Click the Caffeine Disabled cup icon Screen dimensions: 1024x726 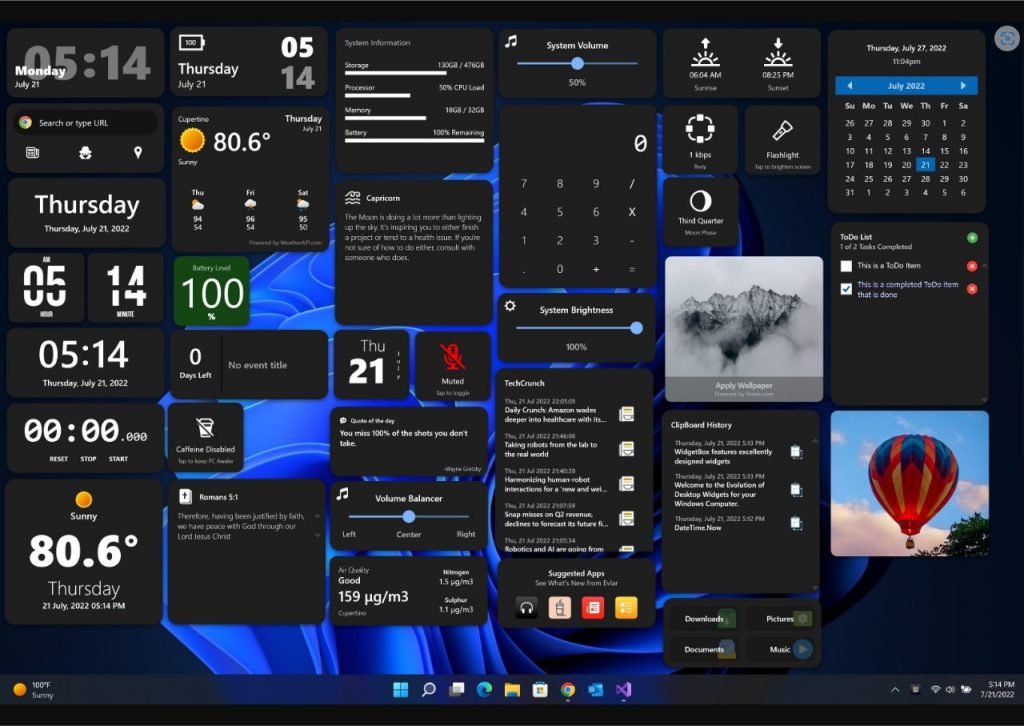205,428
